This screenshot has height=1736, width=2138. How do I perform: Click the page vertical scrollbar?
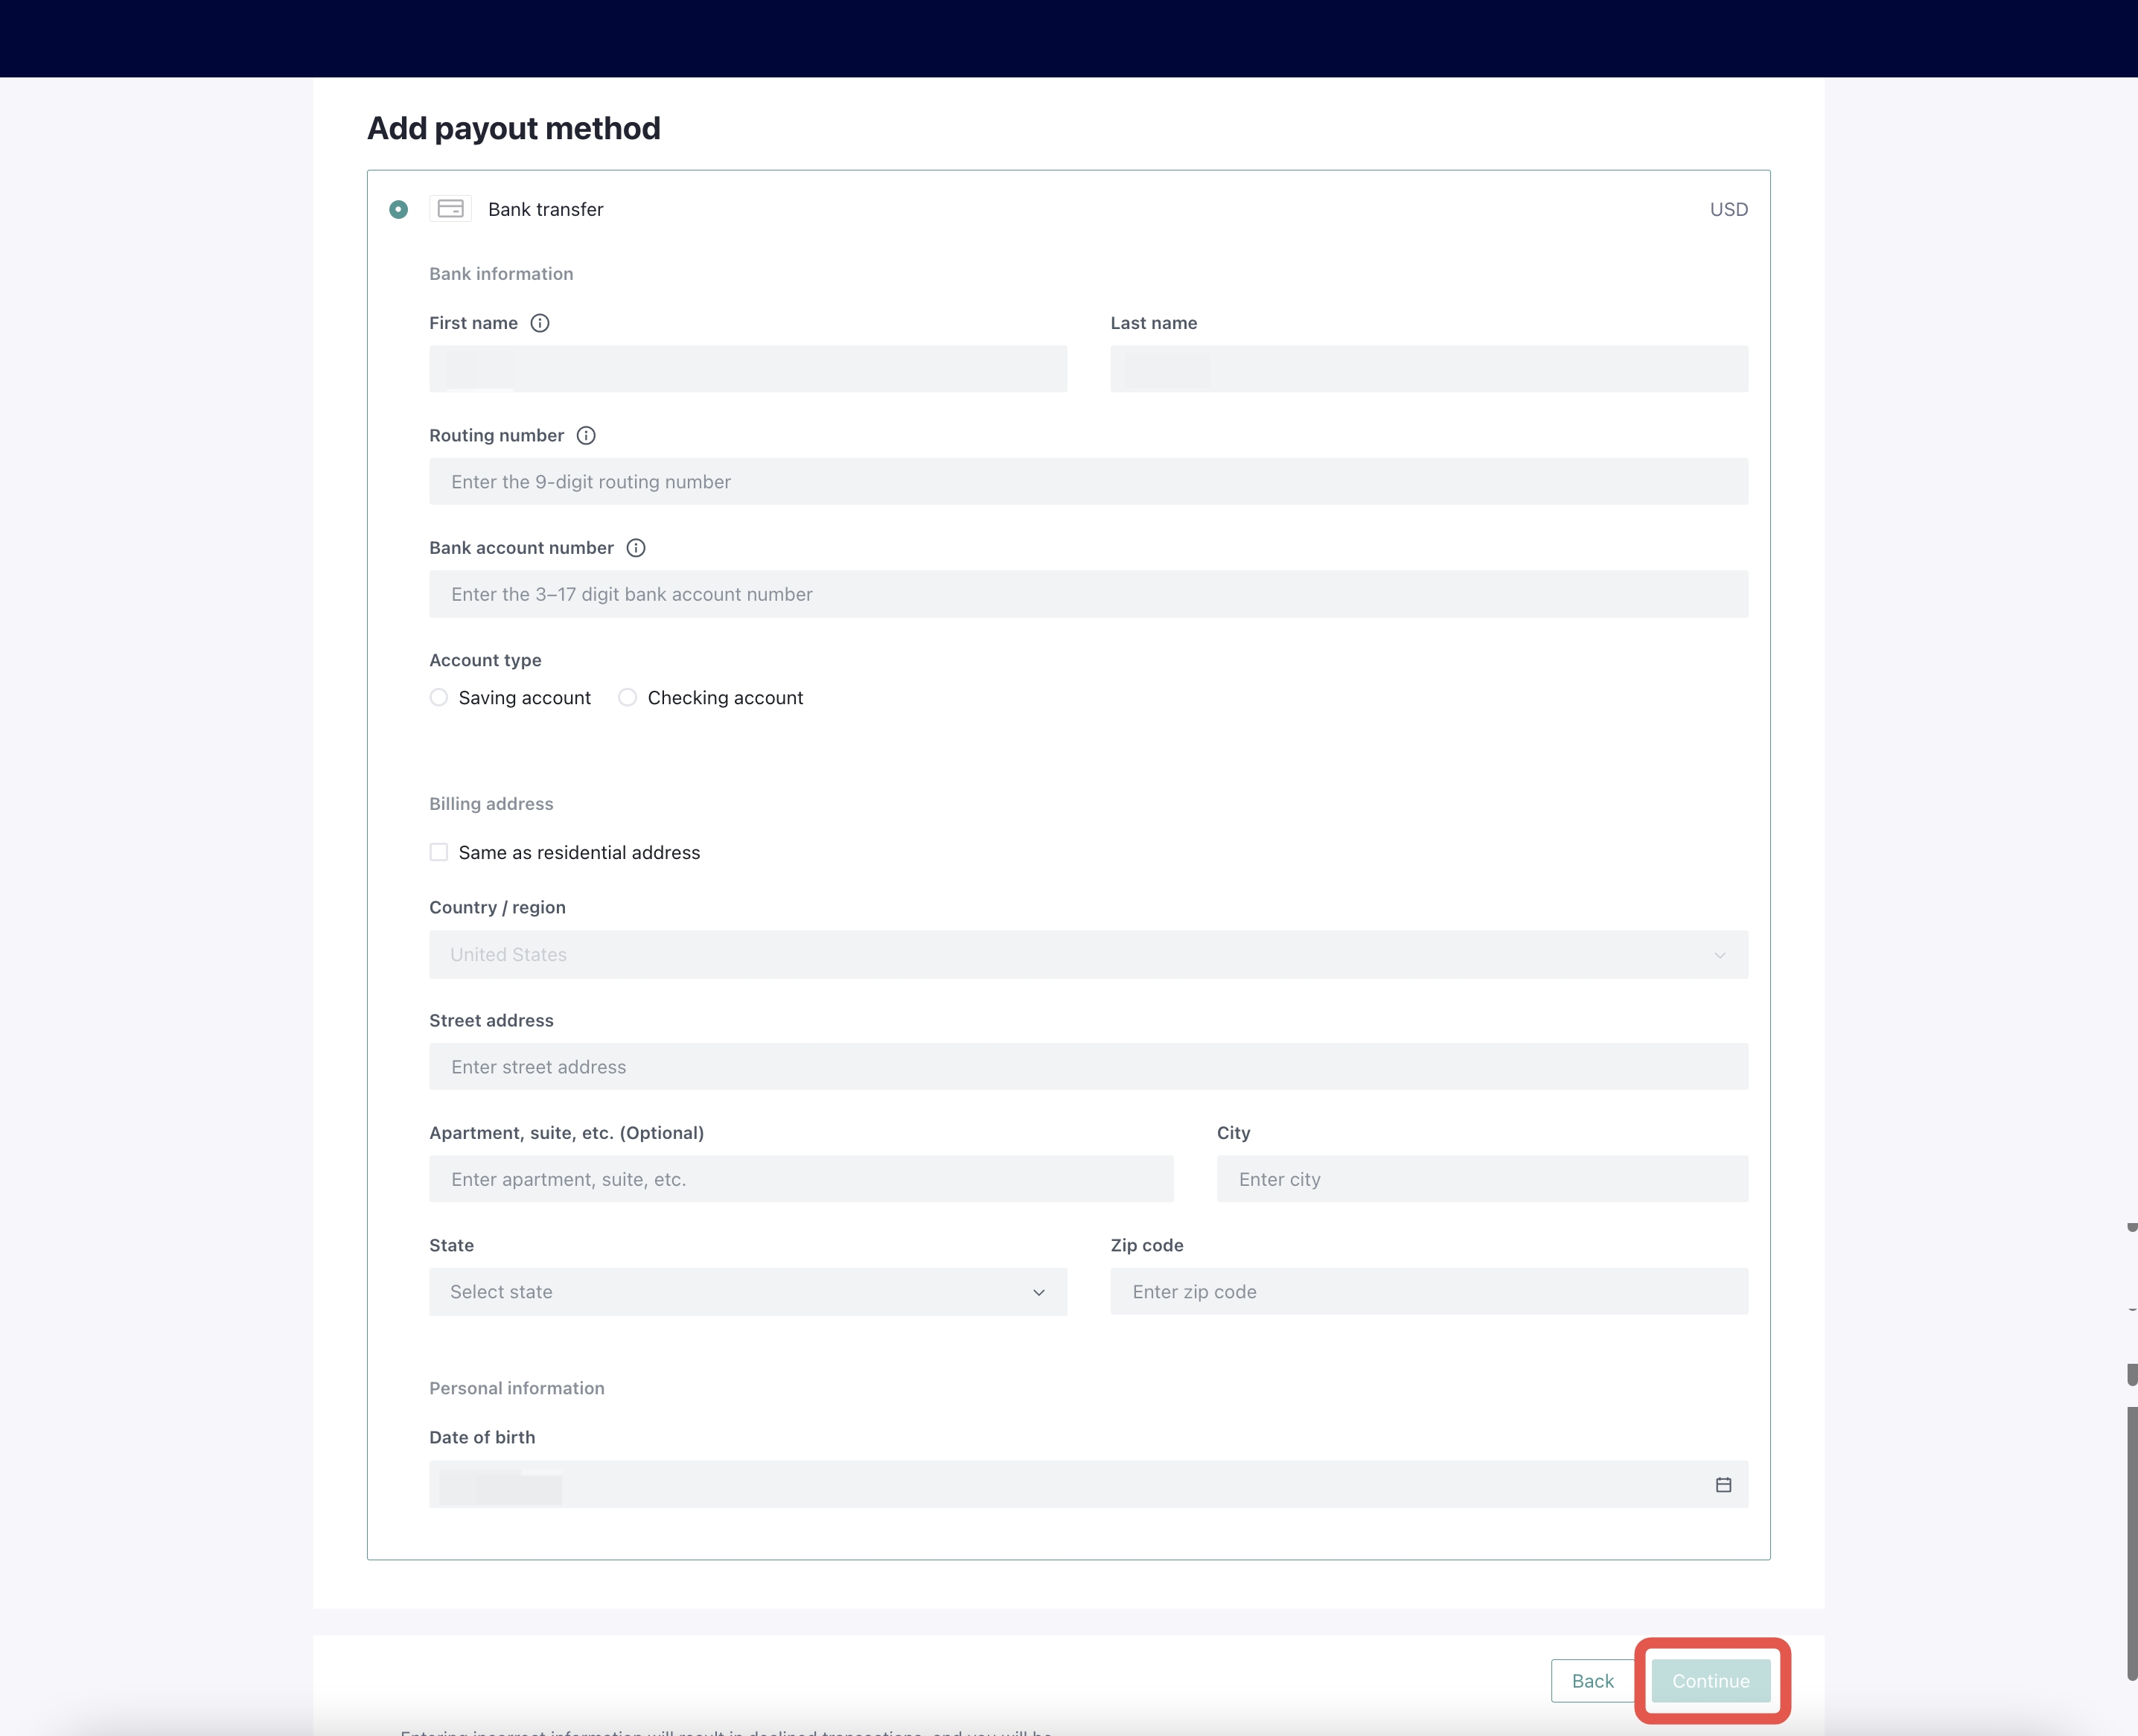coord(2131,1540)
